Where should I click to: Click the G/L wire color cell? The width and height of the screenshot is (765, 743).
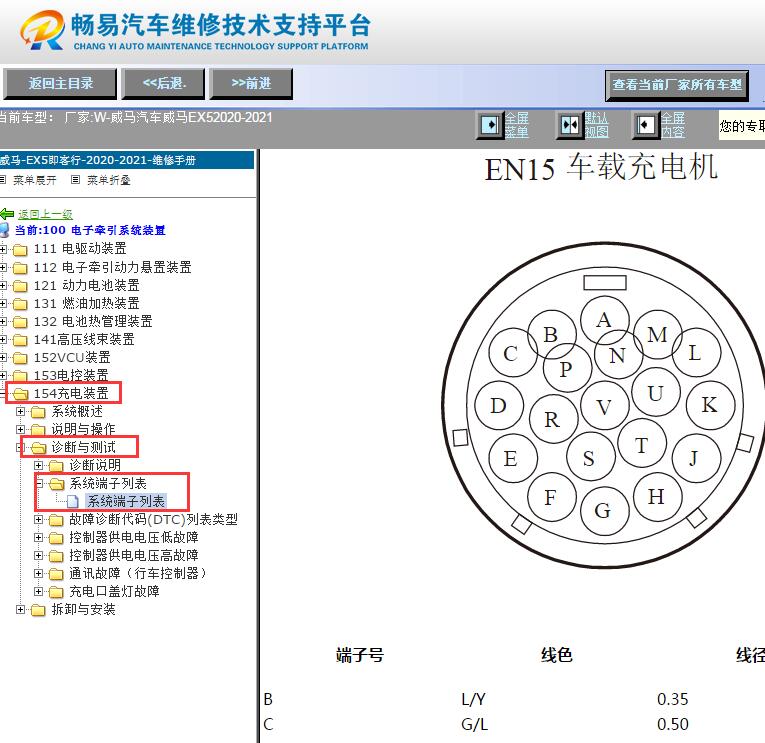pos(474,724)
